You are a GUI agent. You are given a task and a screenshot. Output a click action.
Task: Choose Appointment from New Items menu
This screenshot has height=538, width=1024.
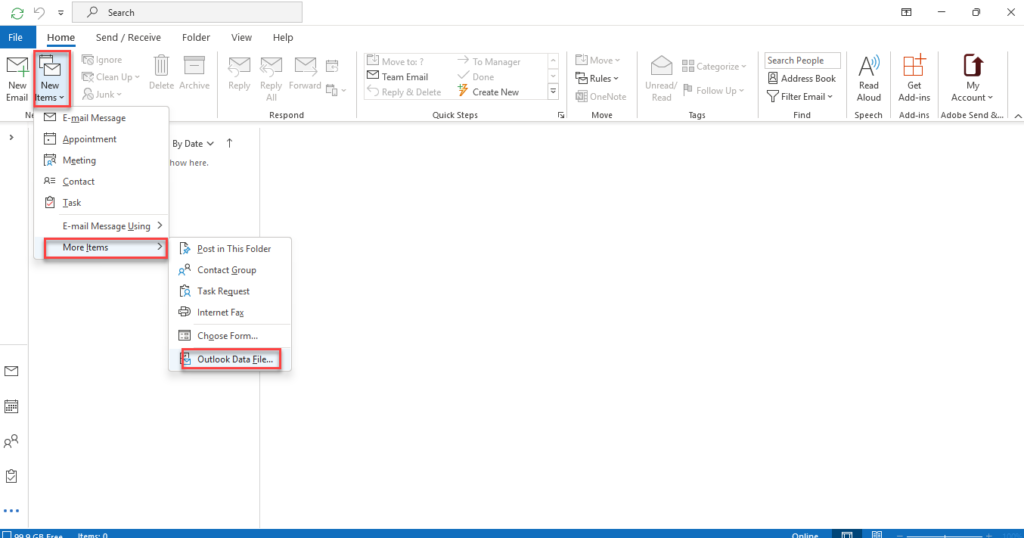click(102, 139)
